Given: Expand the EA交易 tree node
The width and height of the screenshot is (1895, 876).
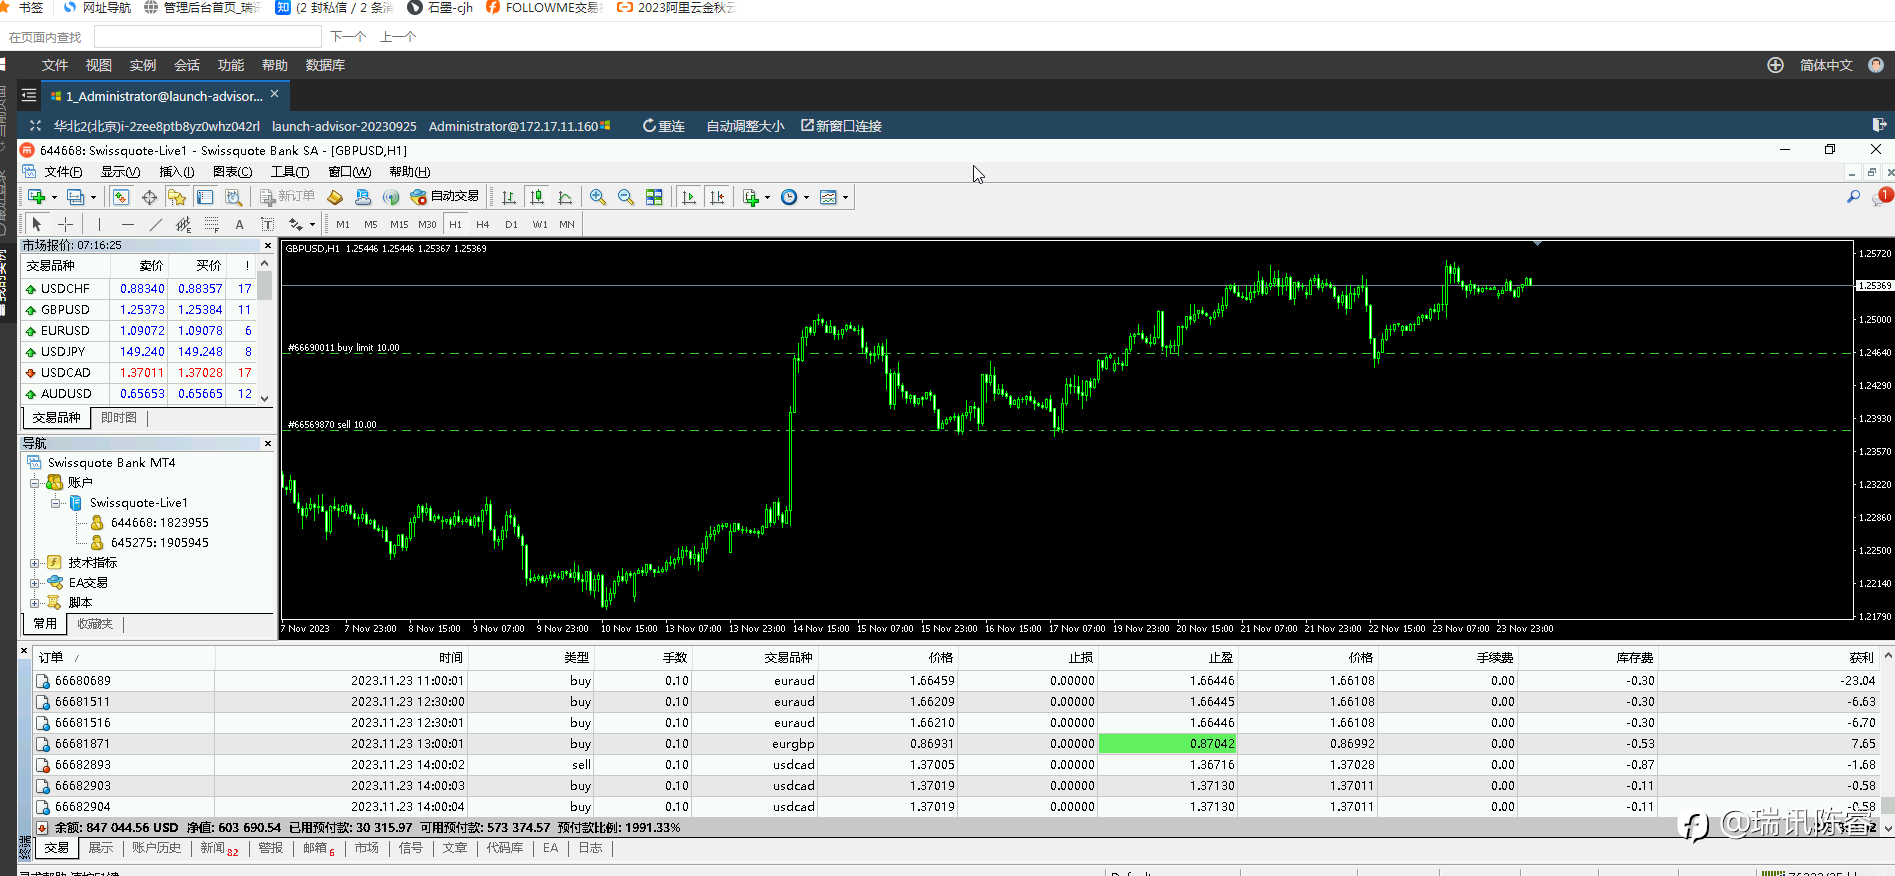Looking at the screenshot, I should click(34, 583).
